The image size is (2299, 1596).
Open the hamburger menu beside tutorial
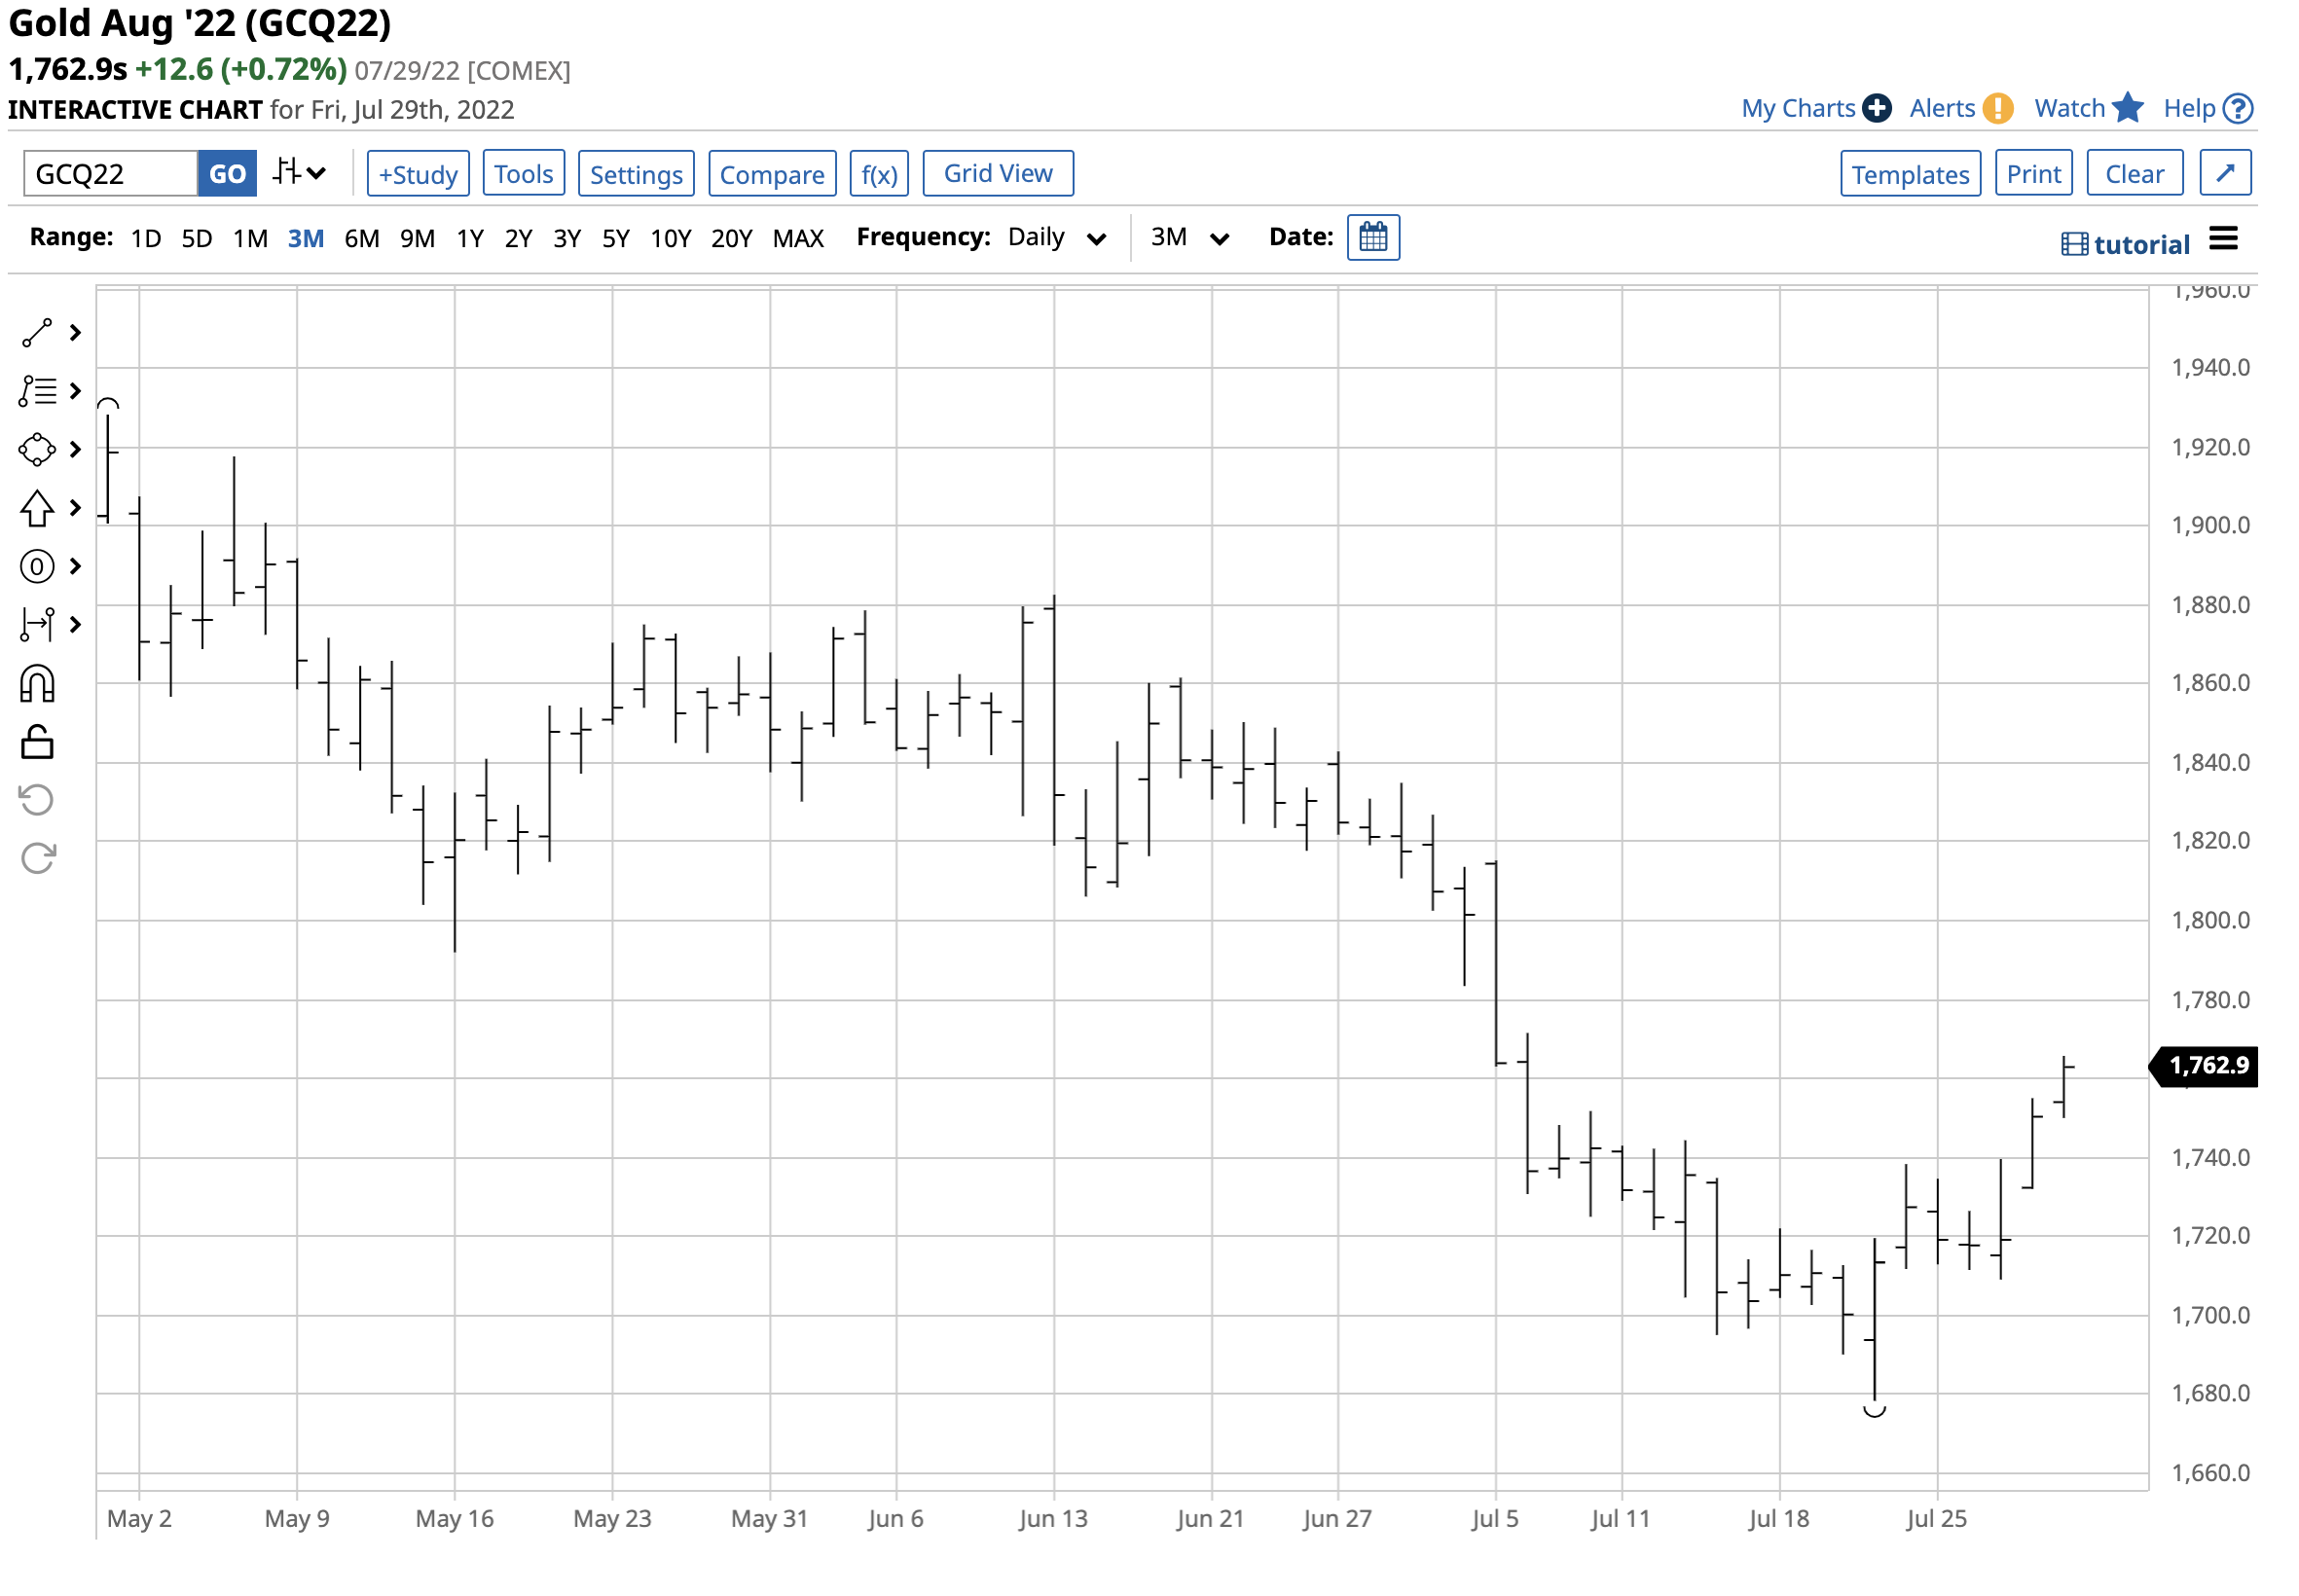2223,240
